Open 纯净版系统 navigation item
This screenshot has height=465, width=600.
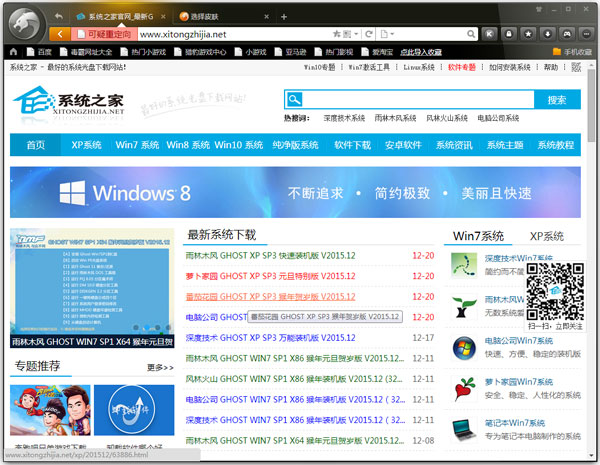295,145
